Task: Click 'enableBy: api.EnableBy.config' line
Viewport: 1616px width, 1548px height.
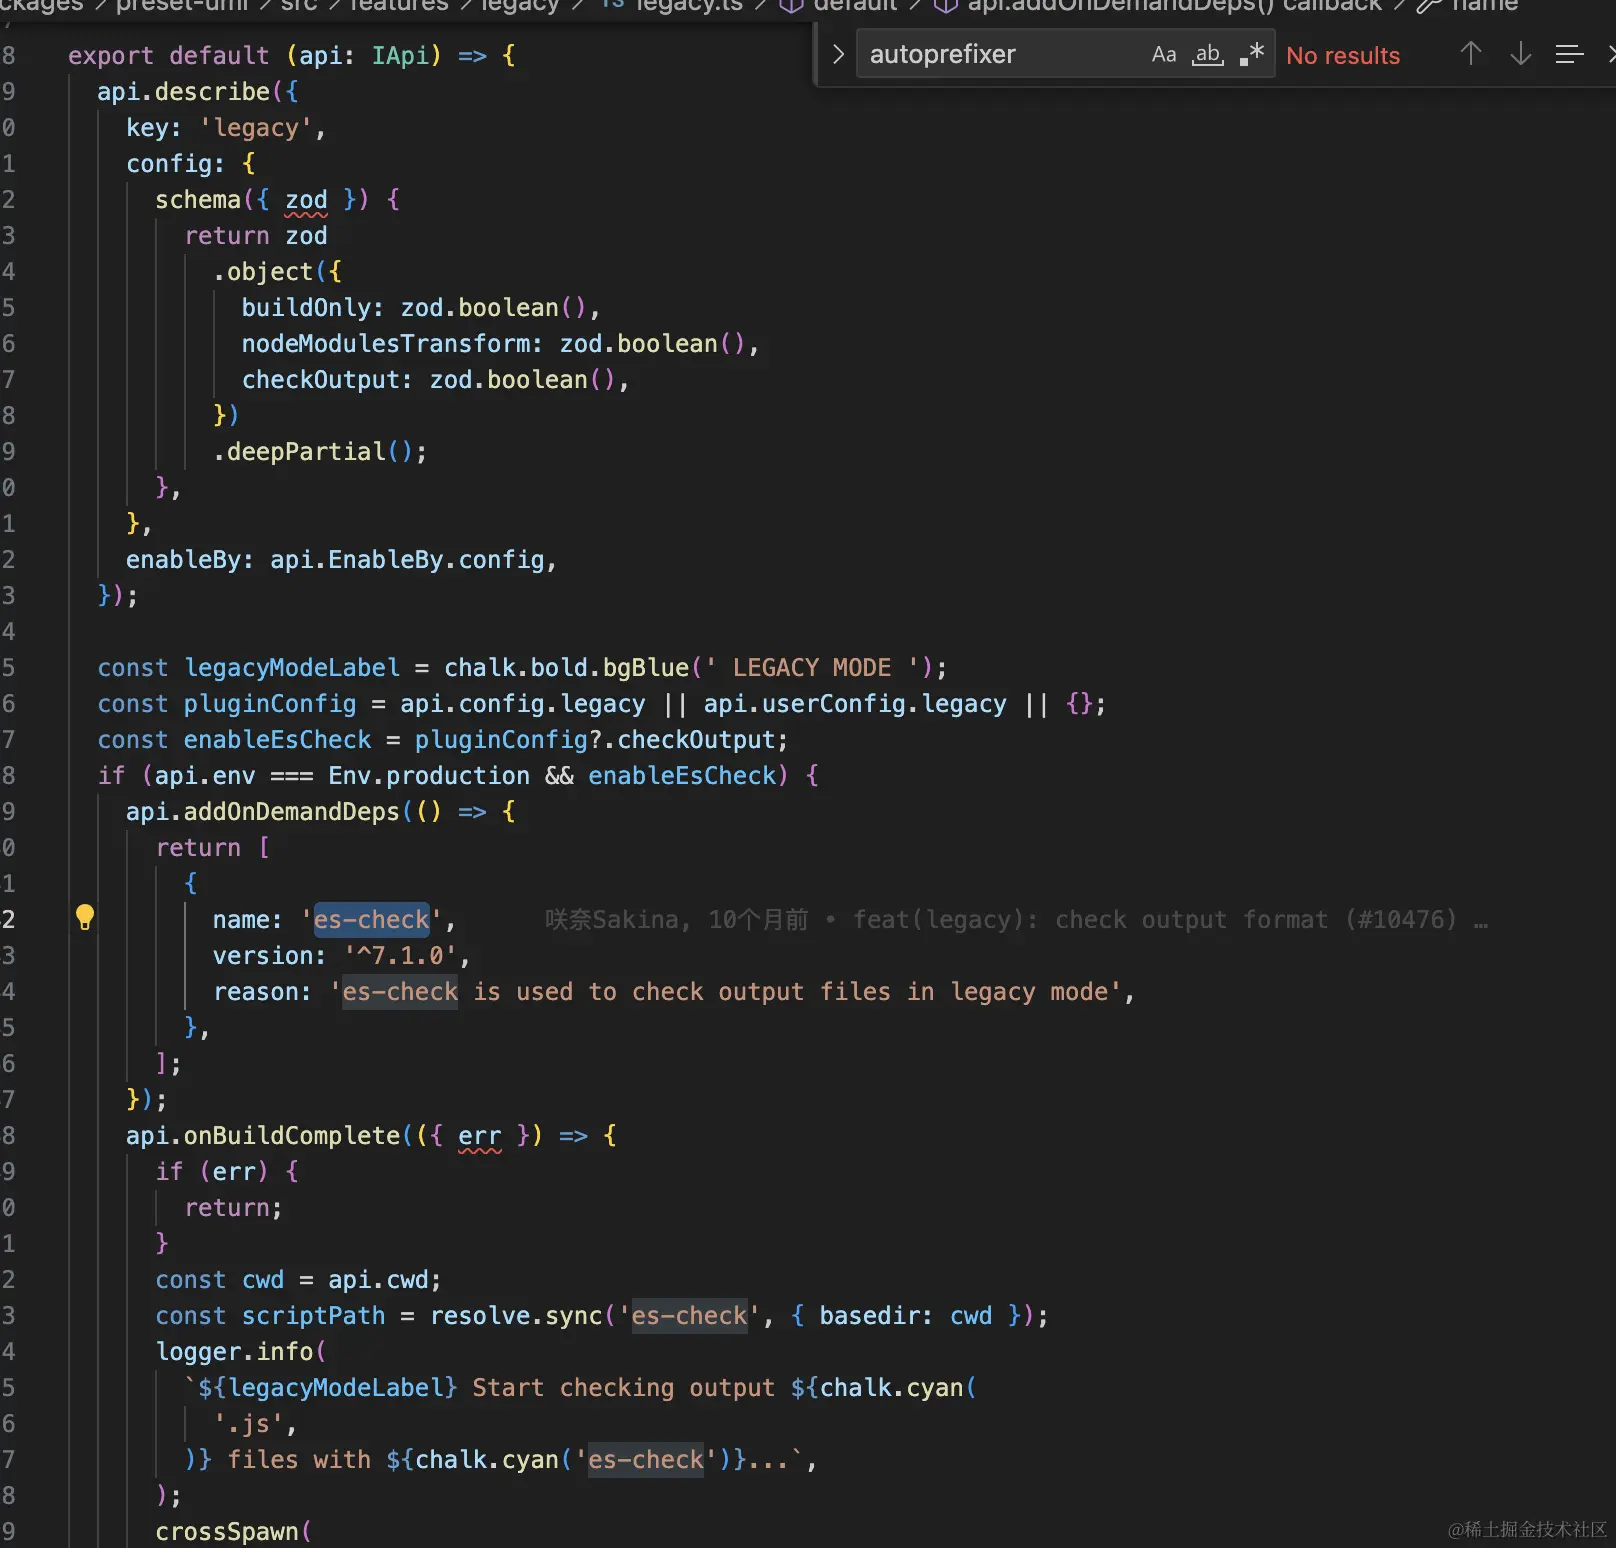Action: [x=341, y=560]
